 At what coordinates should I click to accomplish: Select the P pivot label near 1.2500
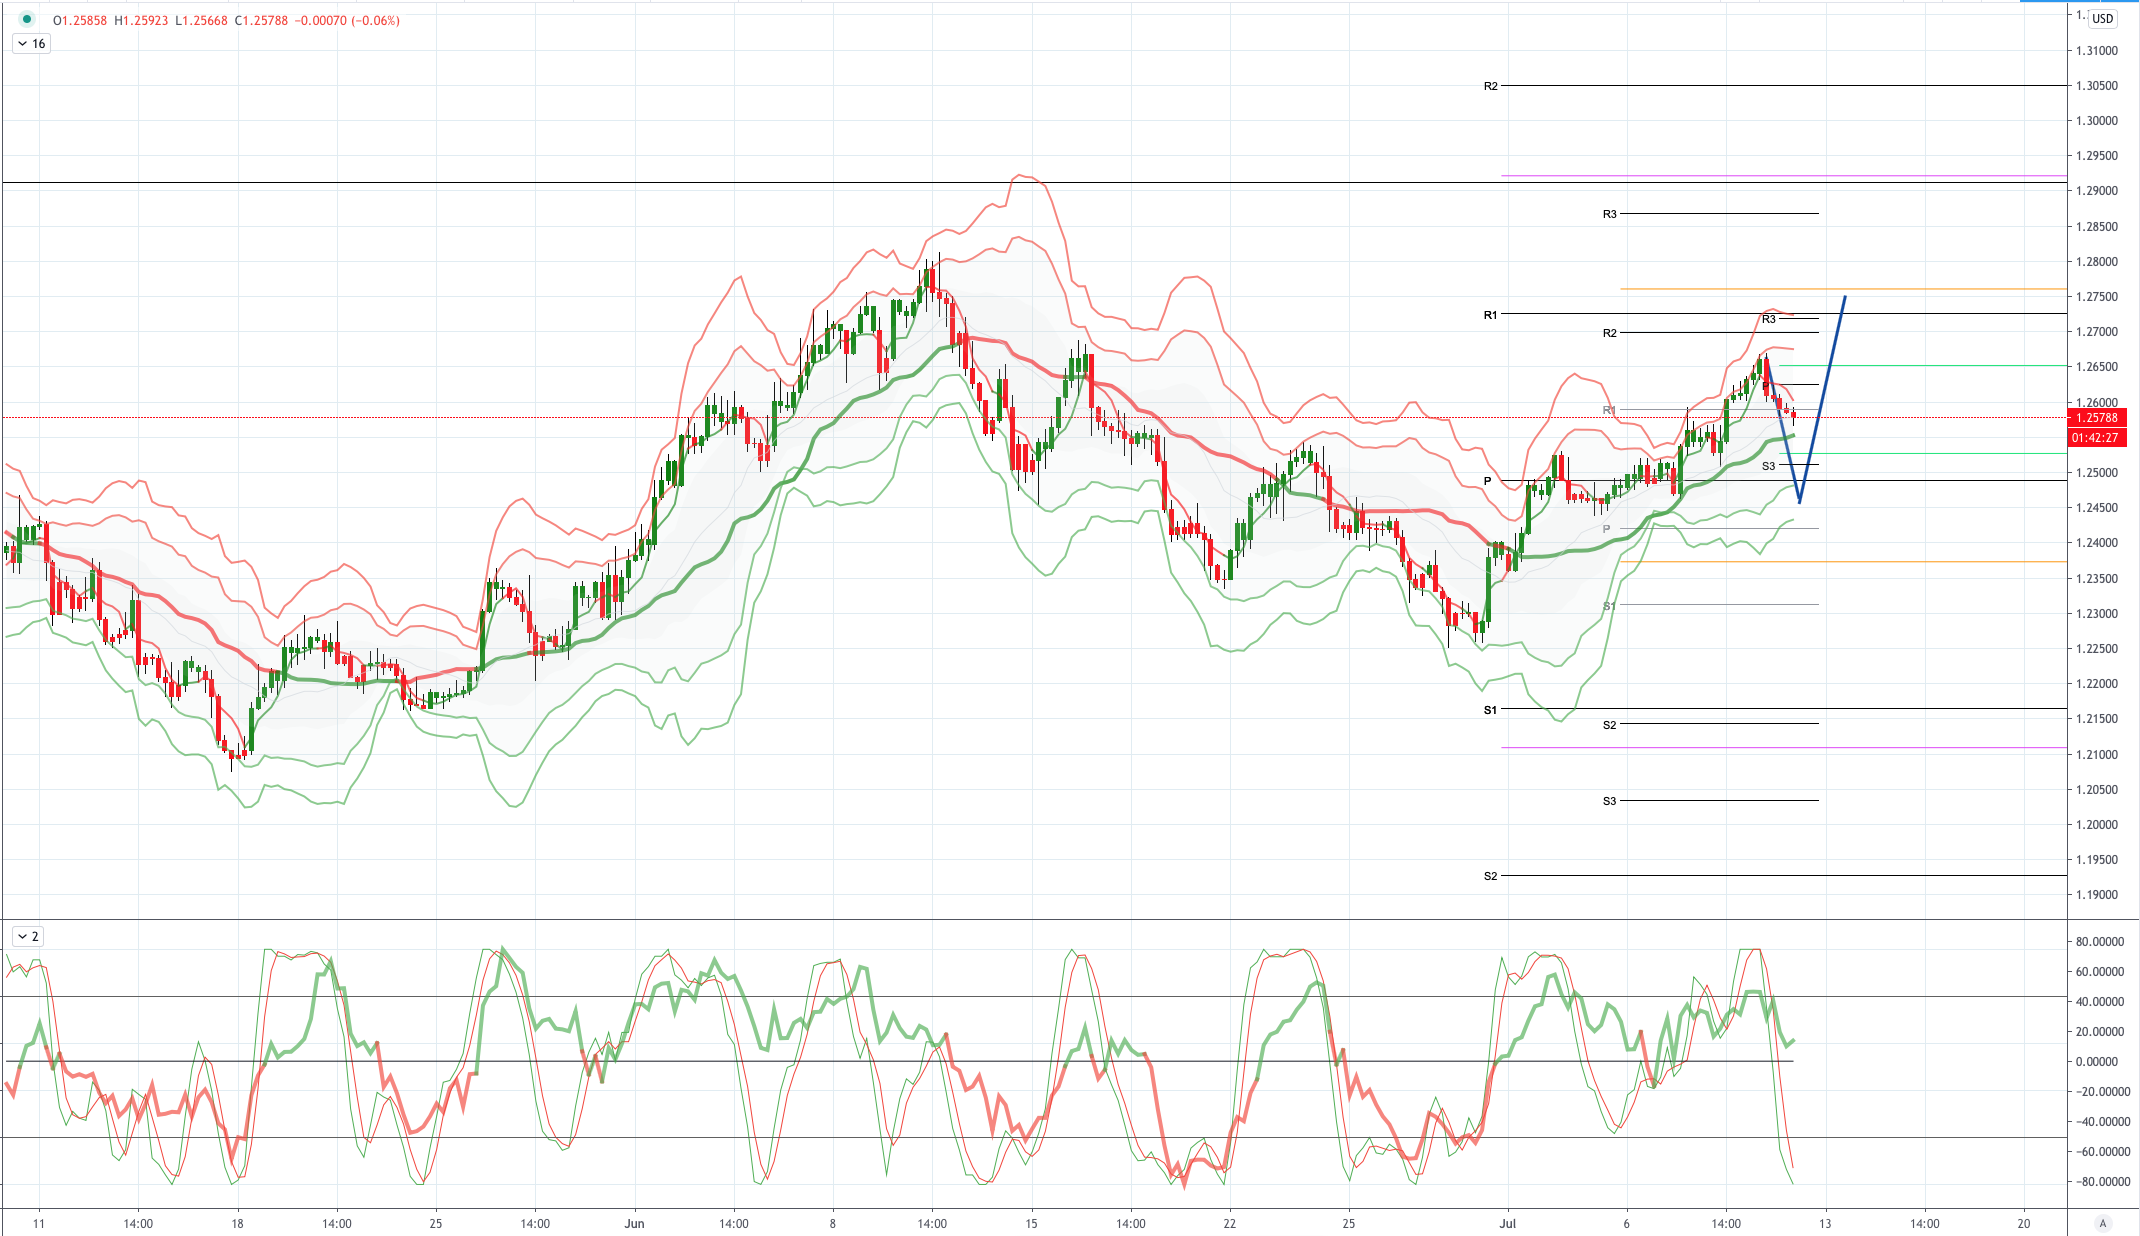pyautogui.click(x=1487, y=481)
